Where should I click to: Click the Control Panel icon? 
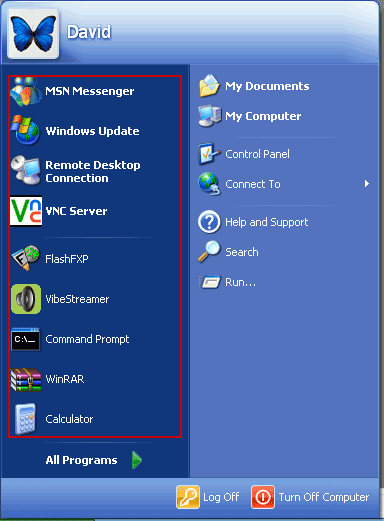click(209, 154)
